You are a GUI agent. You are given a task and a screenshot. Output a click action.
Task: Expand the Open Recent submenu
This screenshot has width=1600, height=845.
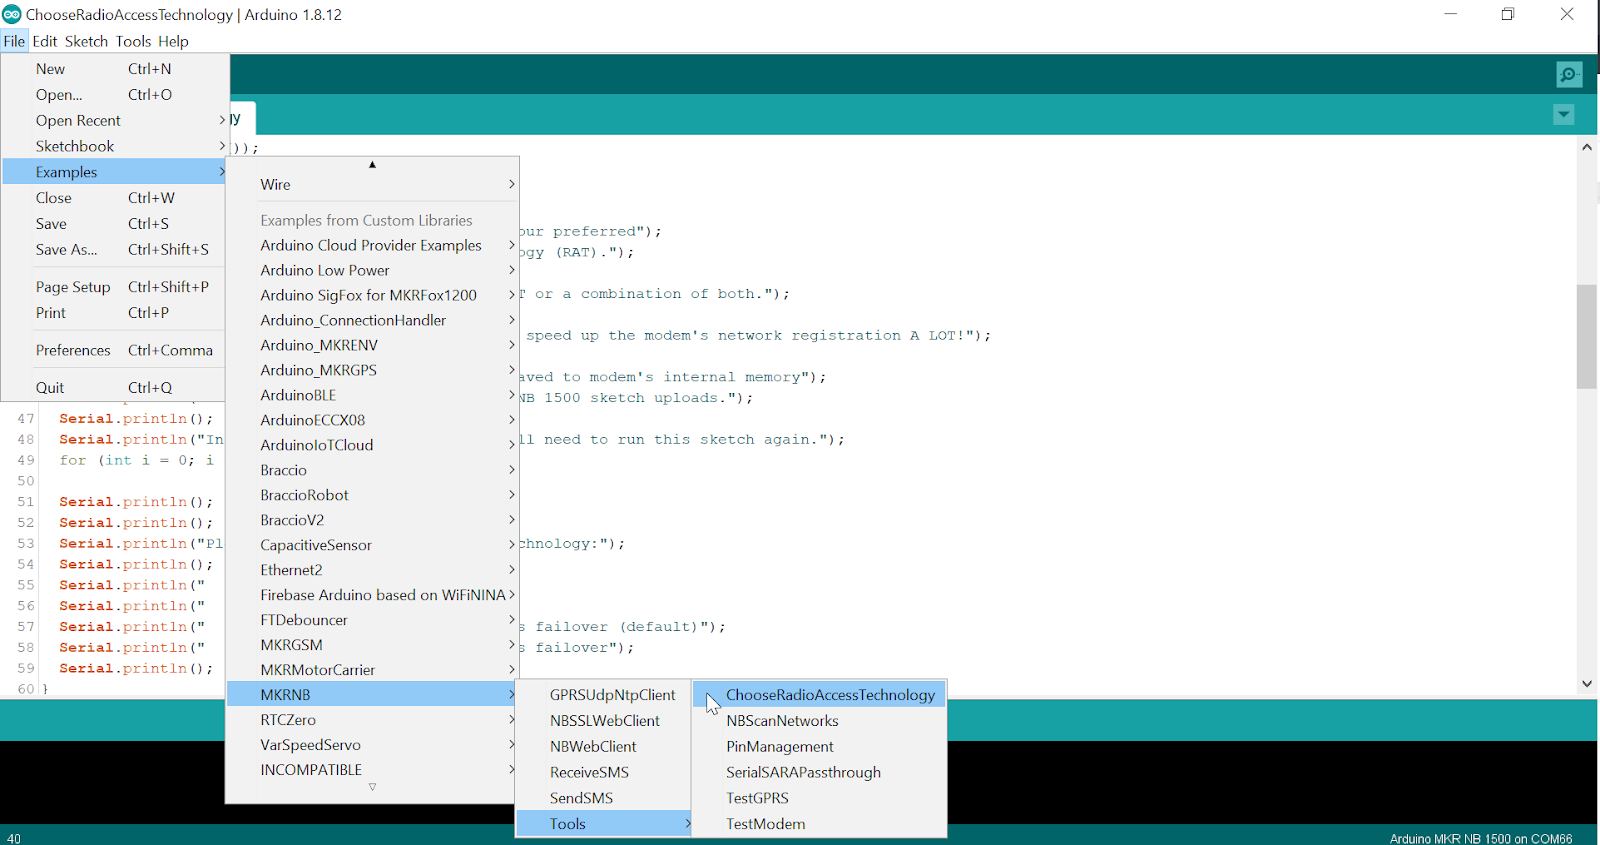pyautogui.click(x=115, y=121)
